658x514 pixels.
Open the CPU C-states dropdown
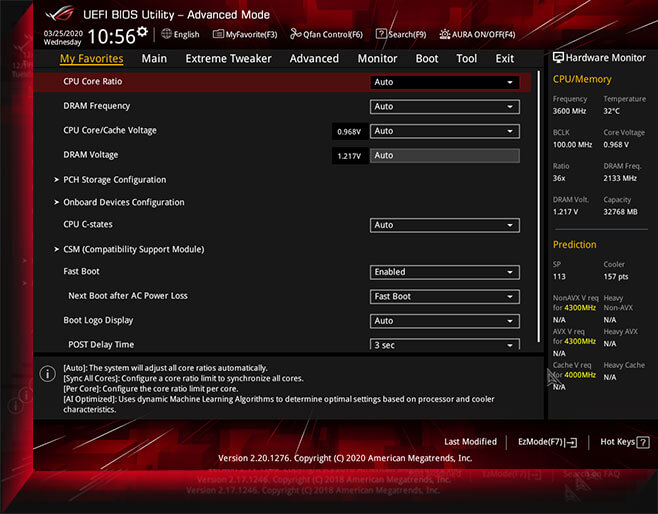[444, 225]
